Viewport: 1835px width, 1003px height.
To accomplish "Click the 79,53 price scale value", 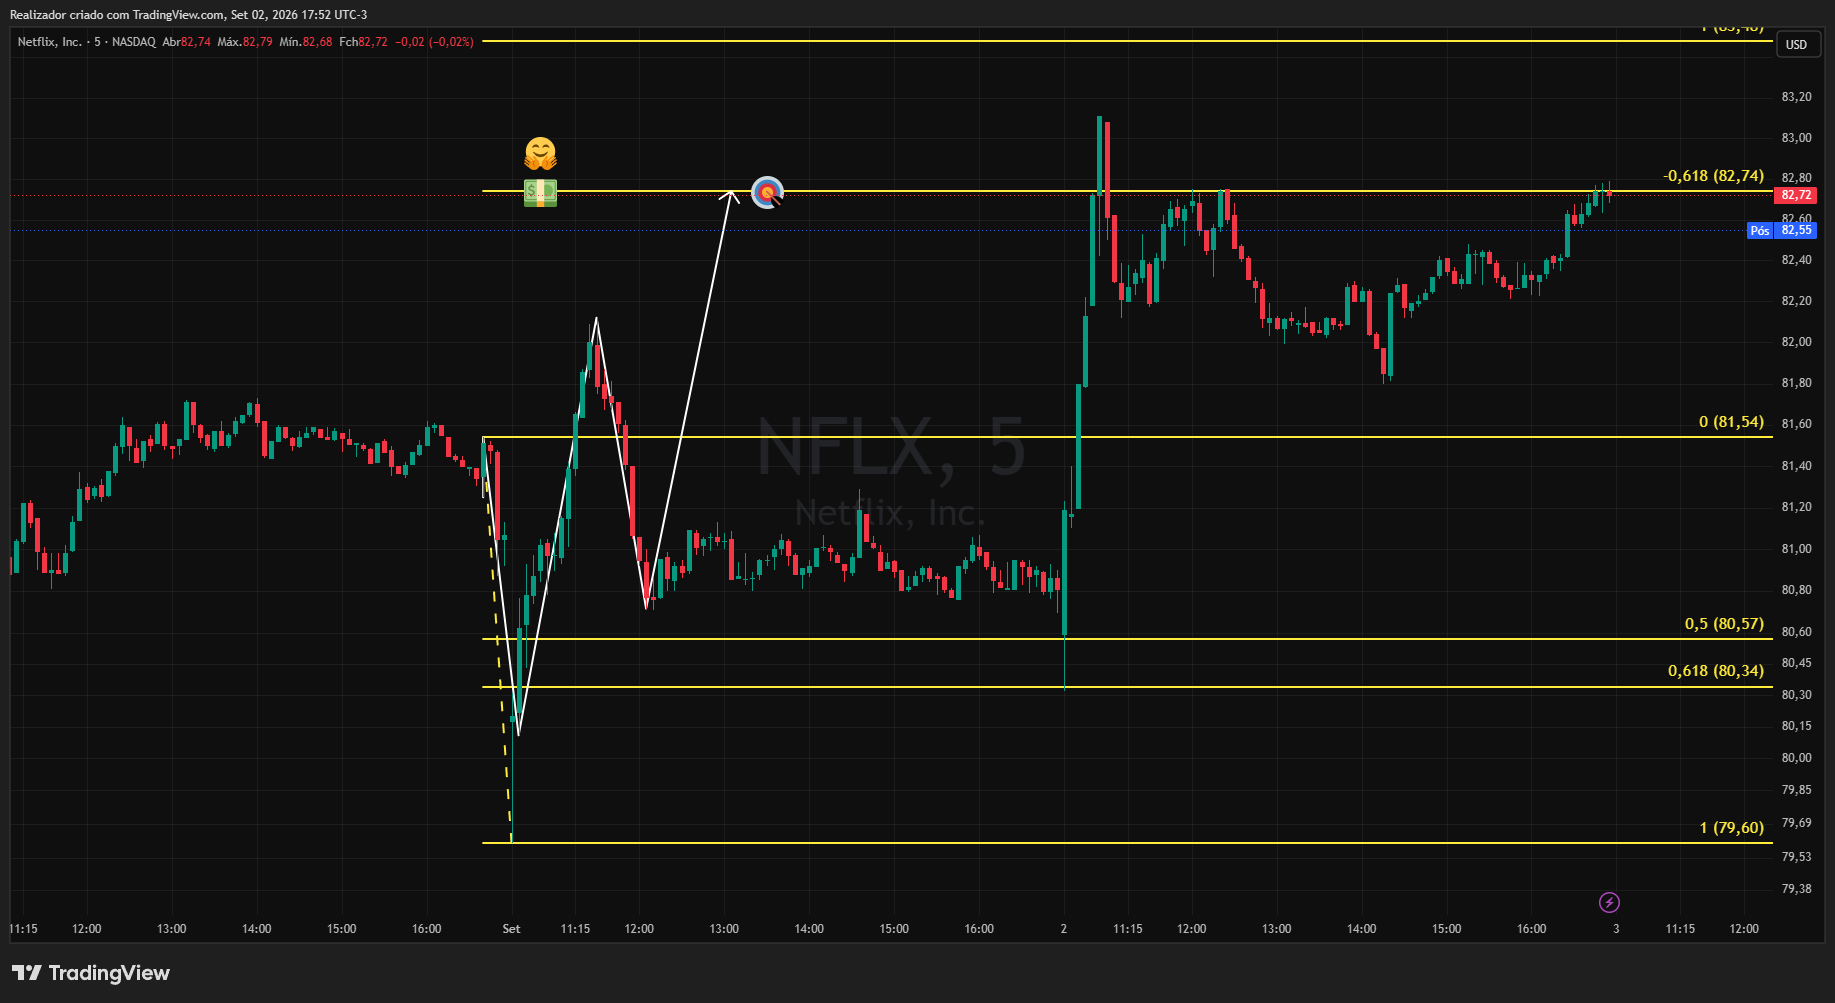I will 1796,857.
